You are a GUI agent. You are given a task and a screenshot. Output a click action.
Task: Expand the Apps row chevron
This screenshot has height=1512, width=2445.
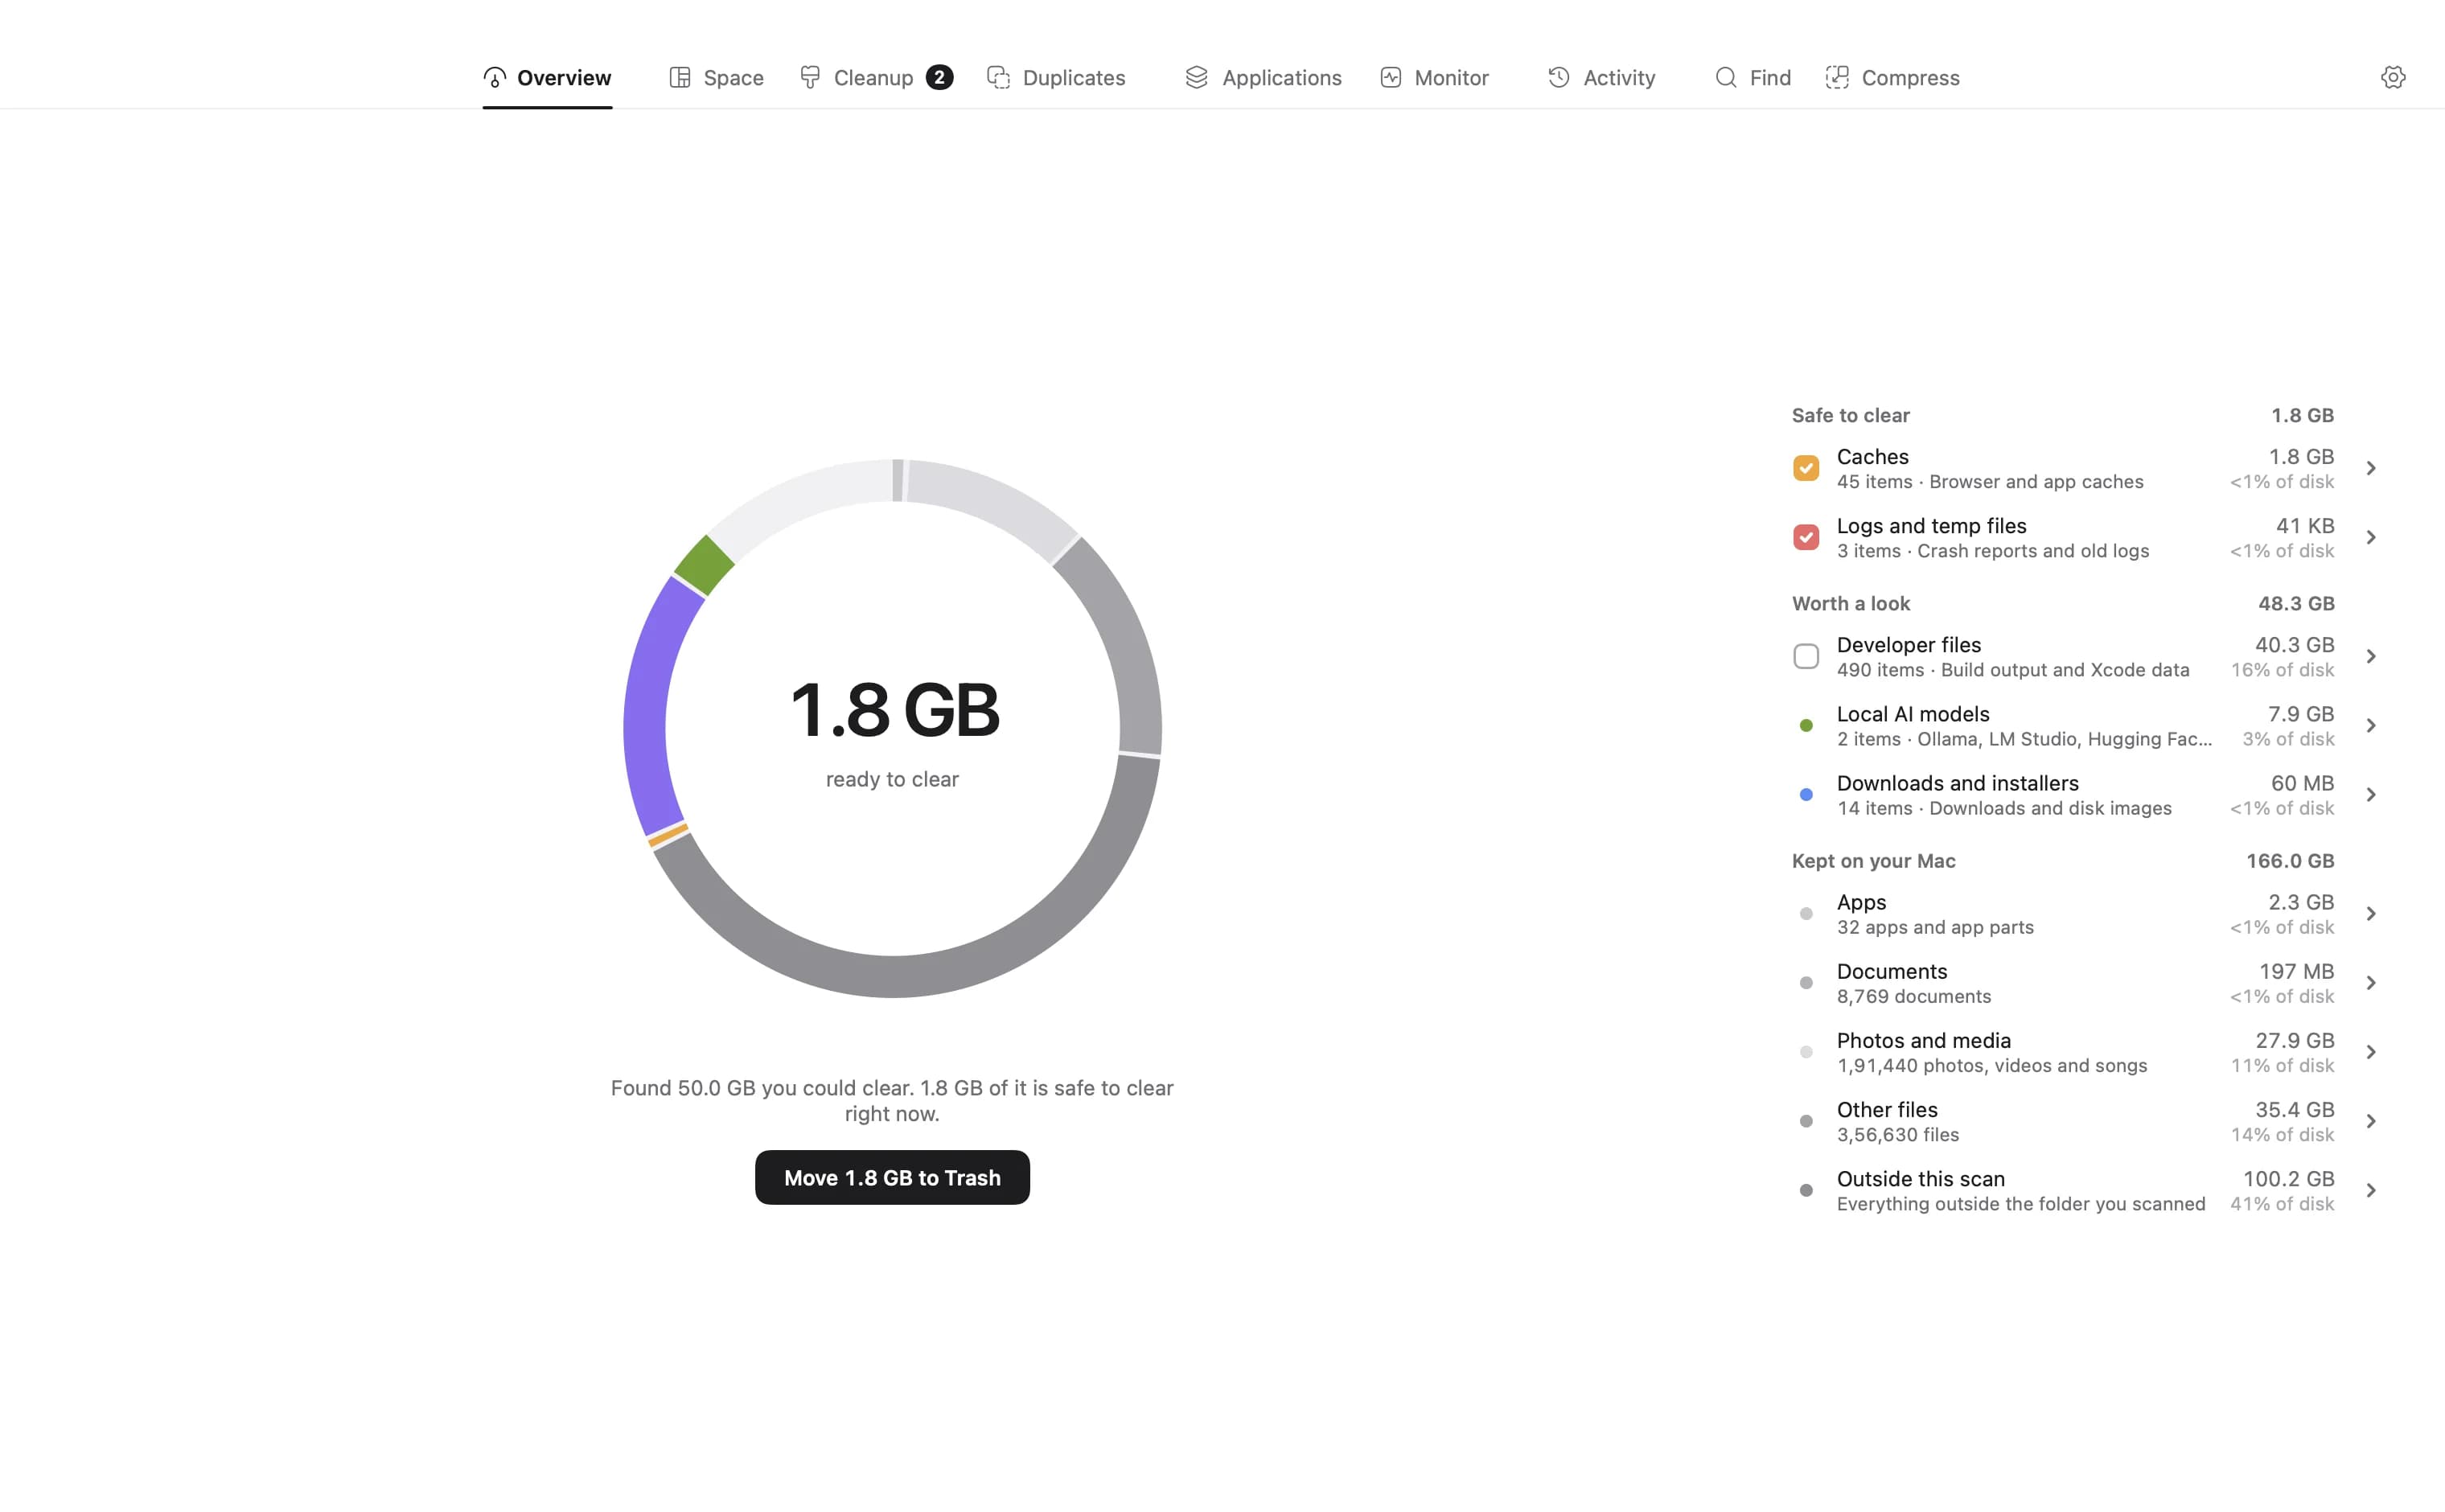click(2371, 914)
